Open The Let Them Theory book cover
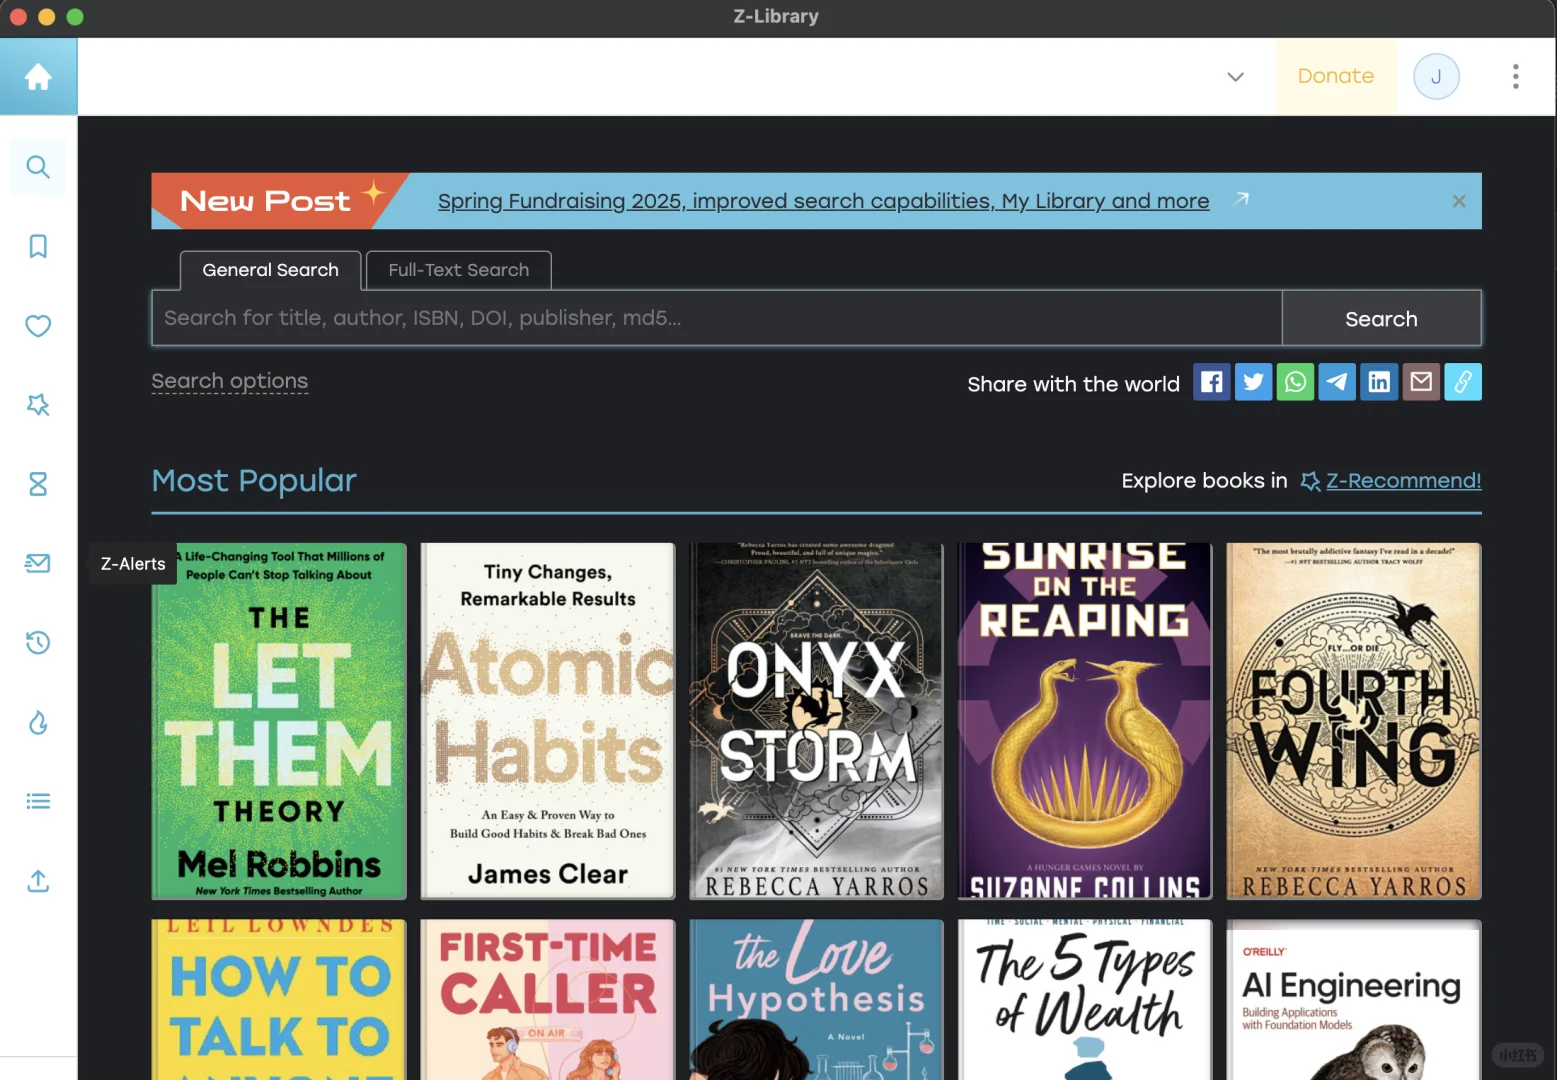This screenshot has width=1557, height=1080. pos(279,721)
